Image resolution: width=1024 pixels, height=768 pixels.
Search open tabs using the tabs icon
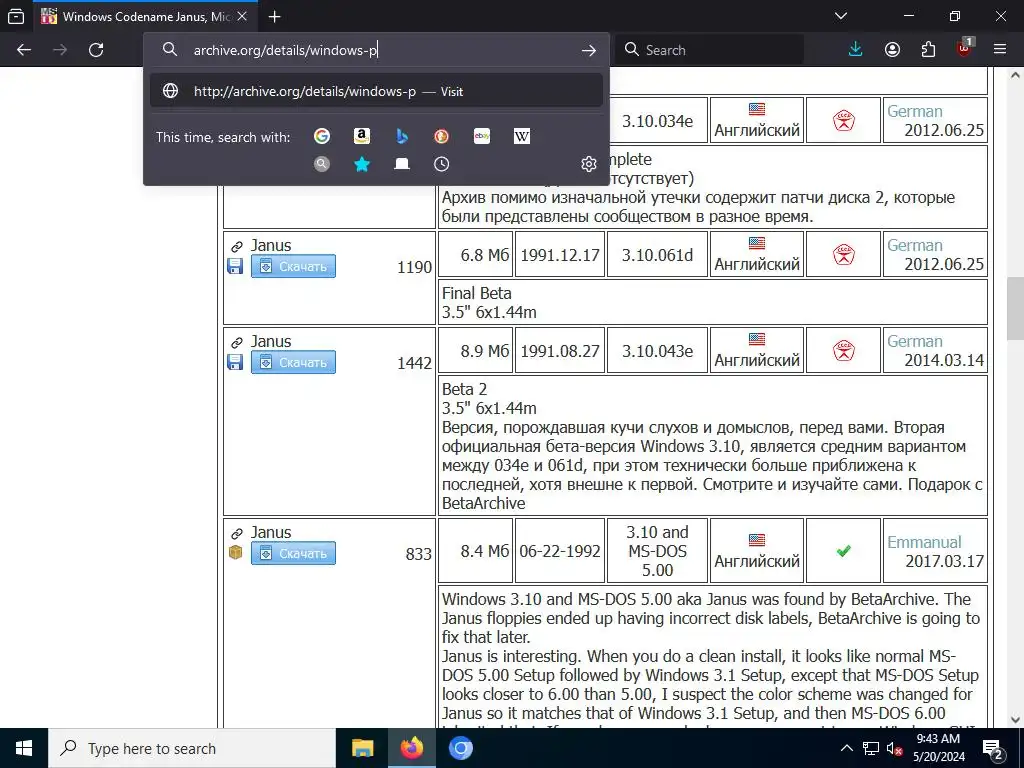tap(402, 164)
